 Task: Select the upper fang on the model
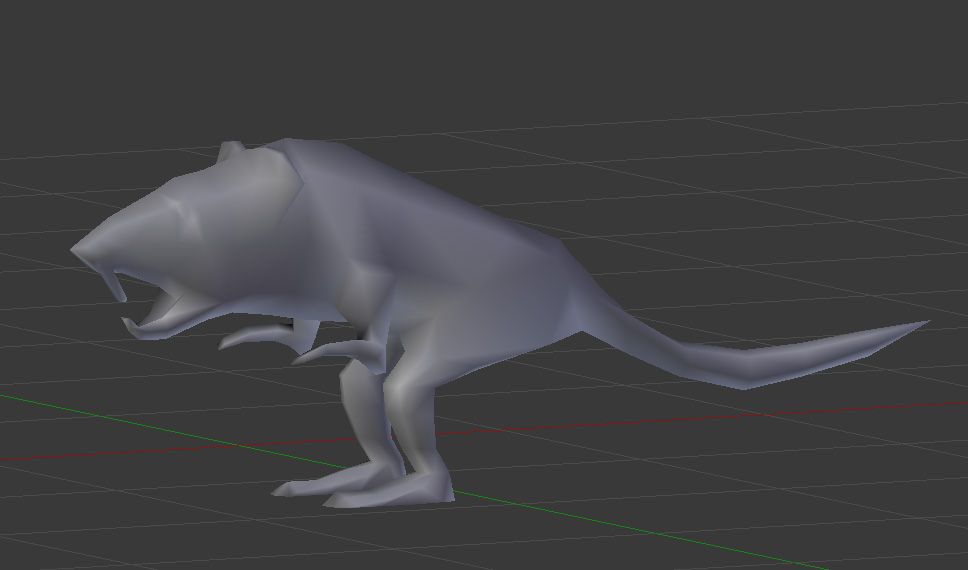coord(121,285)
